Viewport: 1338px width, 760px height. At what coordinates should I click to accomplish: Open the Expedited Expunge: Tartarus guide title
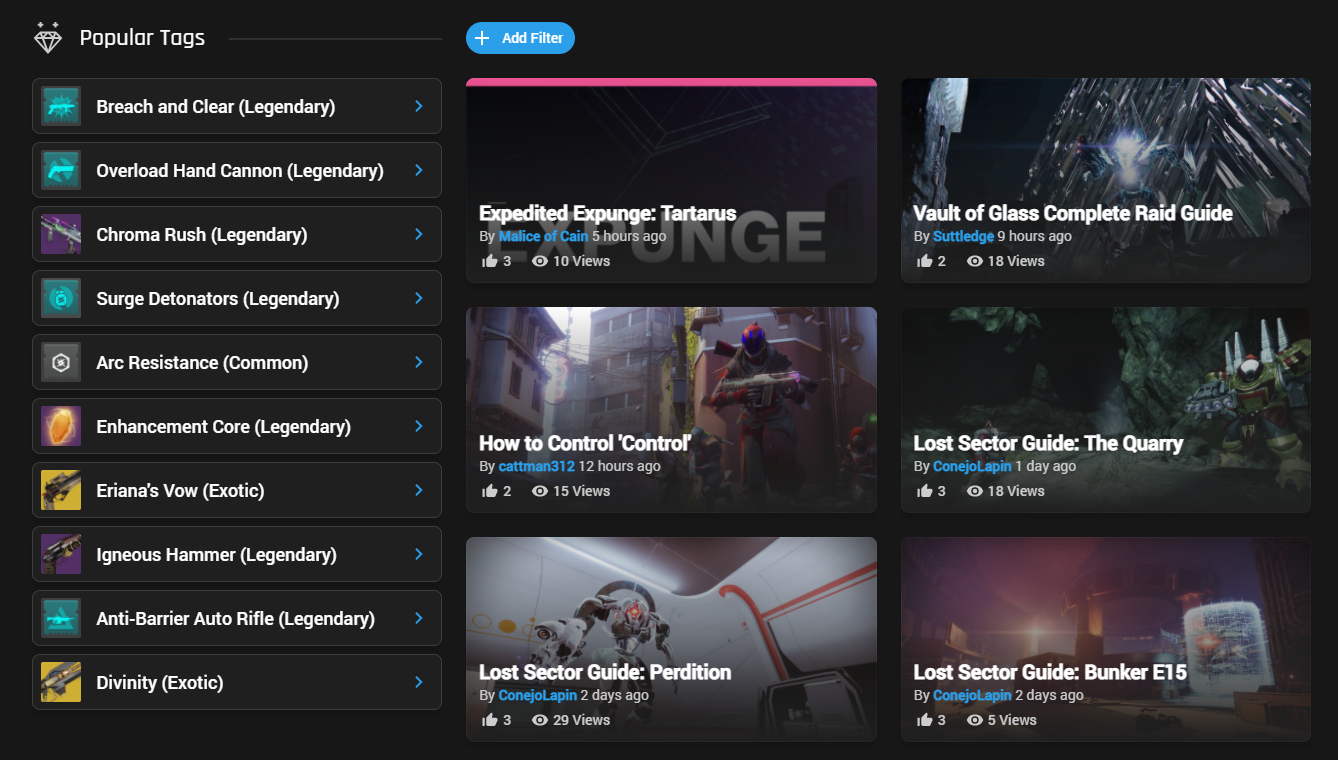[x=607, y=213]
